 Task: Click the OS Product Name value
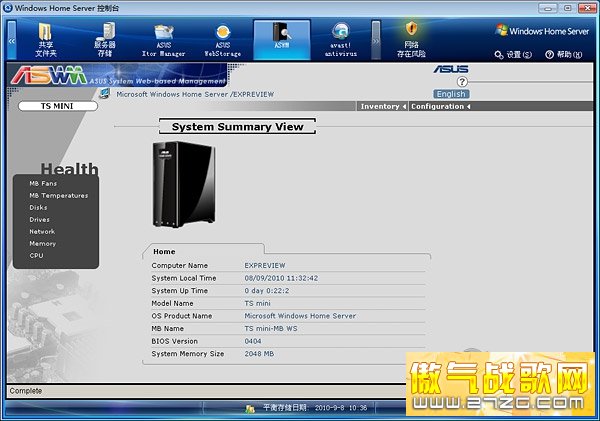click(x=300, y=316)
